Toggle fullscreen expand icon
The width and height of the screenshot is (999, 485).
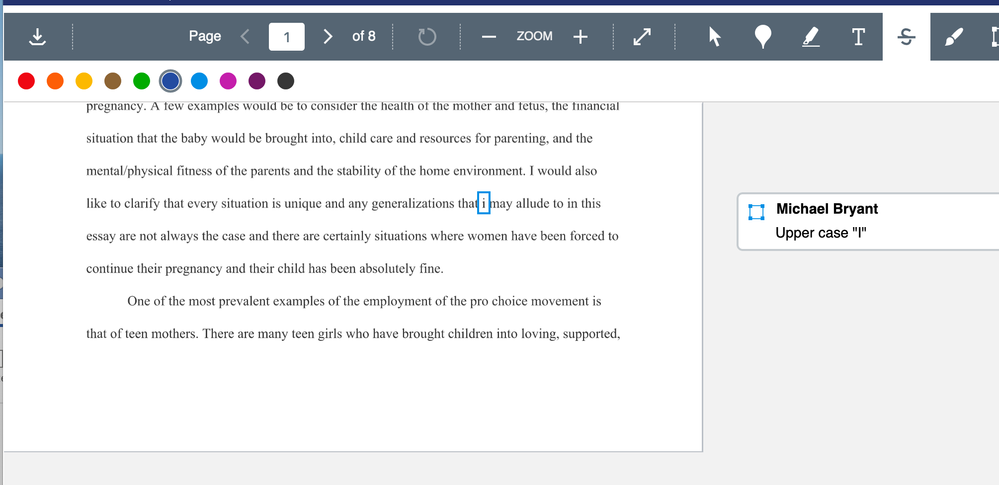pos(643,37)
